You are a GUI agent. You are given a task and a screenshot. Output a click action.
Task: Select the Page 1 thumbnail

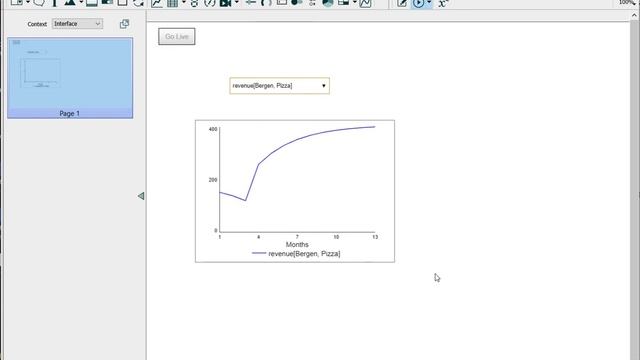point(70,78)
